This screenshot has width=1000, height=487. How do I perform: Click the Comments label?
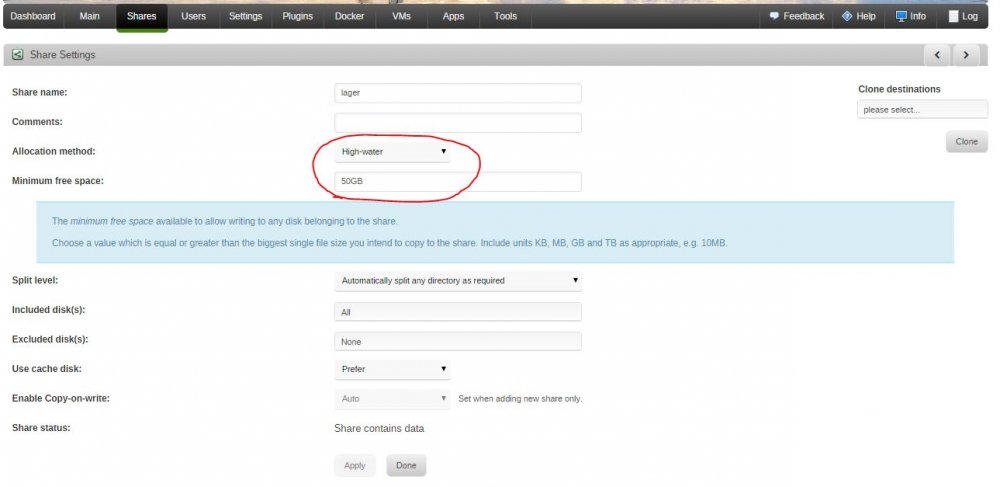pyautogui.click(x=37, y=122)
